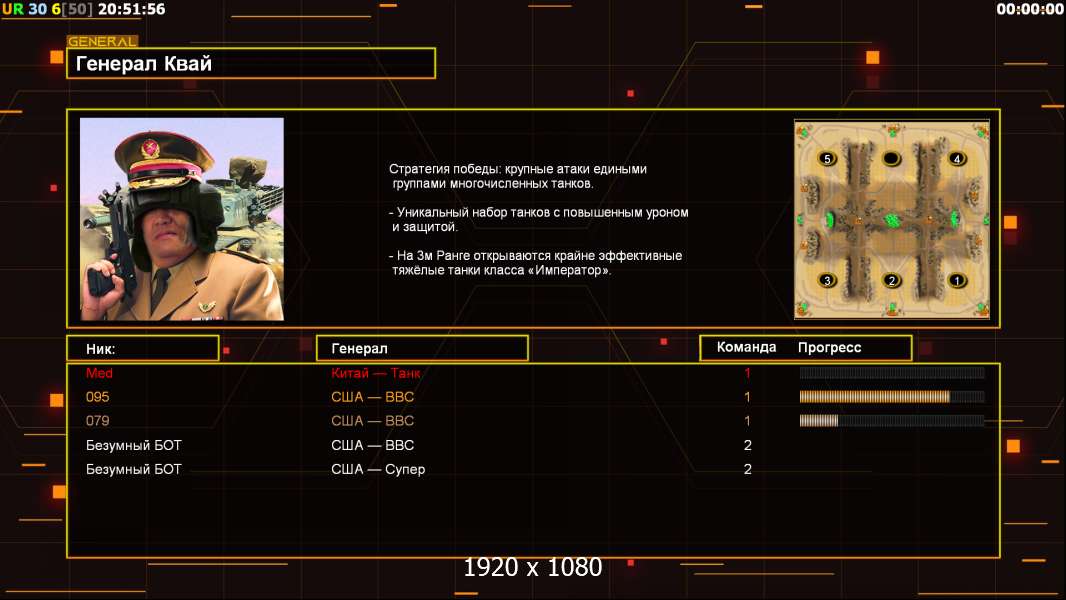The height and width of the screenshot is (600, 1066).
Task: Select player row "079"
Action: click(x=533, y=421)
